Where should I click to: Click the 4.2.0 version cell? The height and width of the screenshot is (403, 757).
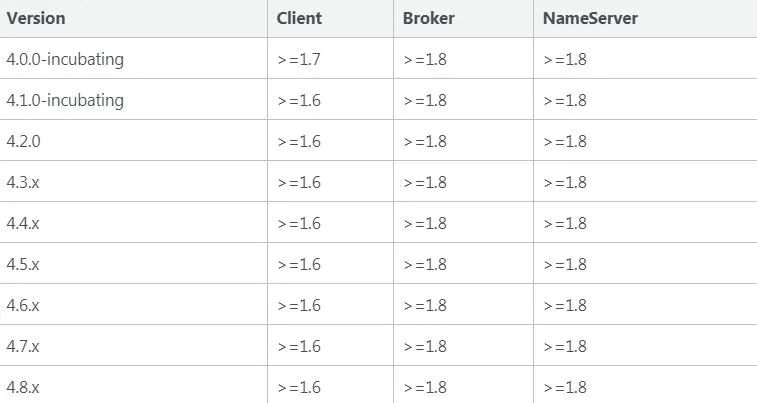pos(23,141)
